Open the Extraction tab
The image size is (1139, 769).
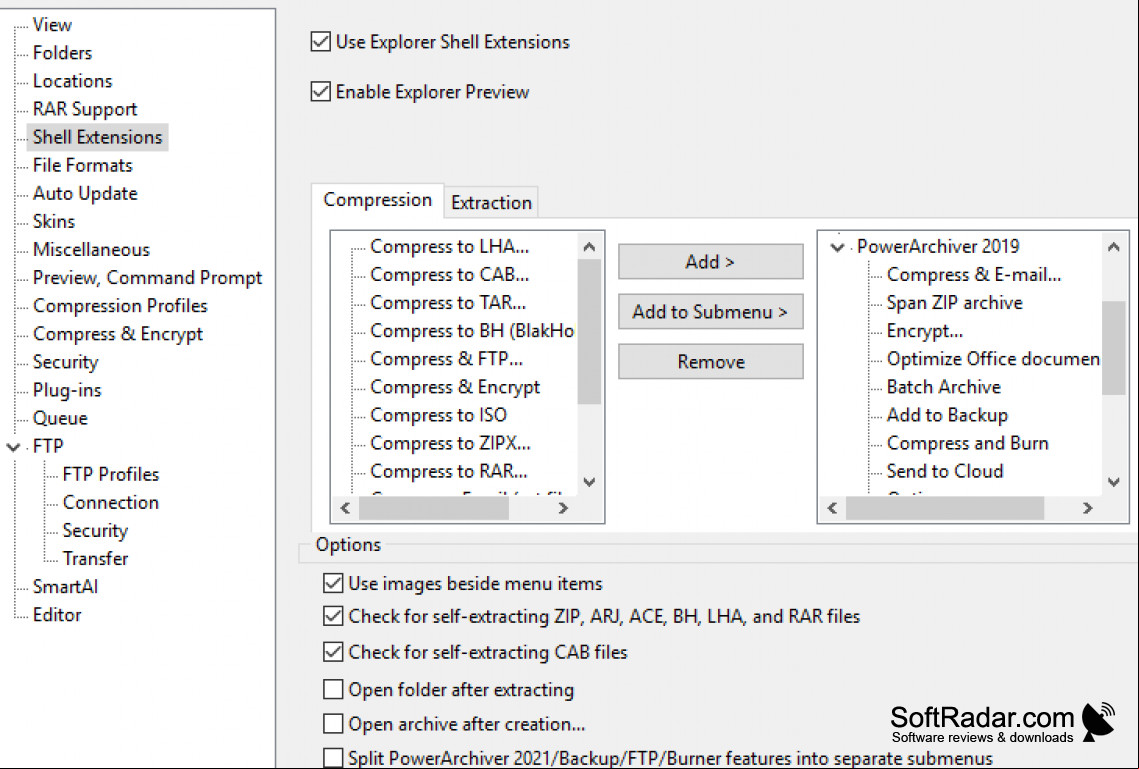pyautogui.click(x=491, y=203)
